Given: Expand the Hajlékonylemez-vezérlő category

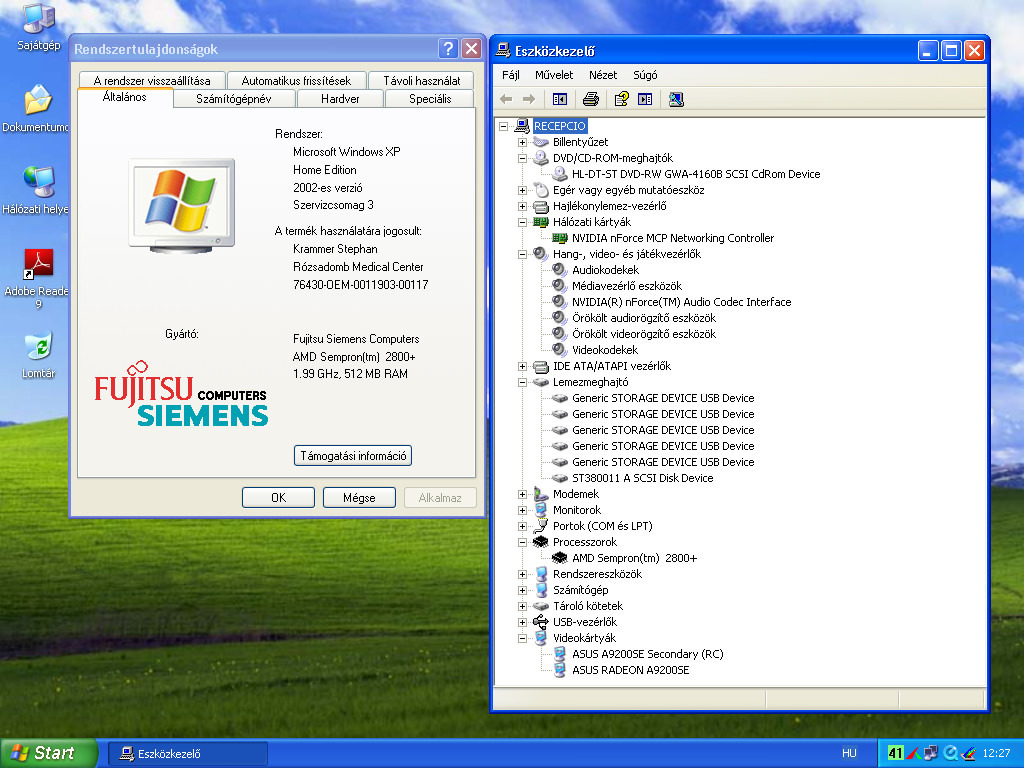Looking at the screenshot, I should (522, 206).
